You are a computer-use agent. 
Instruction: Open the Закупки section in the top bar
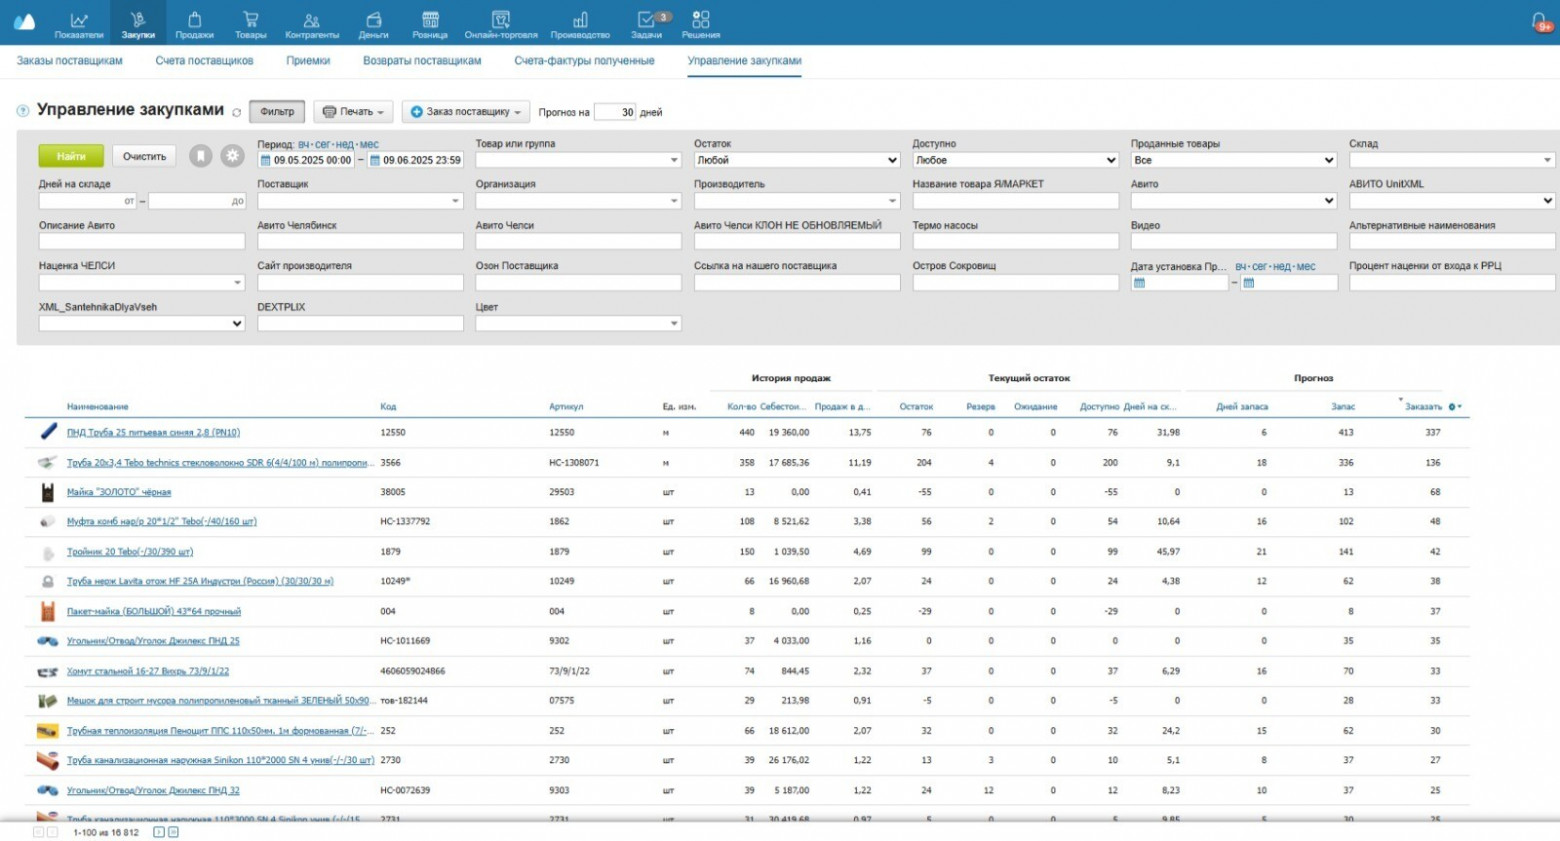[x=138, y=24]
